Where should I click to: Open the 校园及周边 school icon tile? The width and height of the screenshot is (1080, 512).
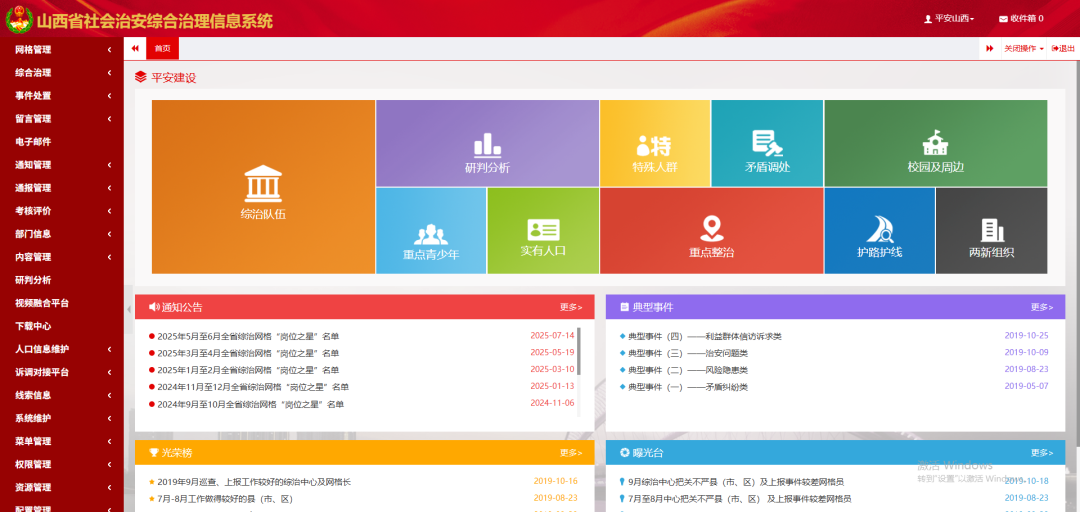tap(935, 143)
